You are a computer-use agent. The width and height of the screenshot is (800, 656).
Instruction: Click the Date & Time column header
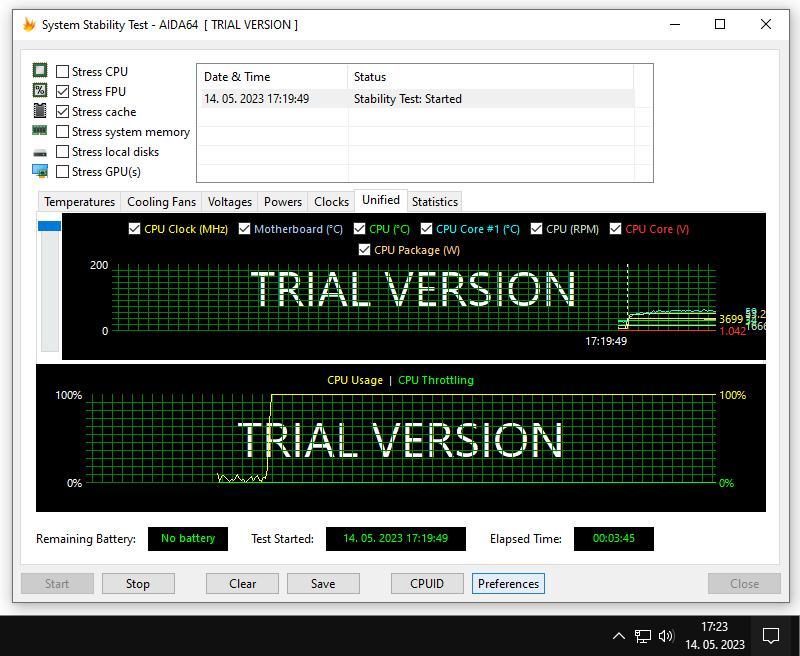pyautogui.click(x=272, y=77)
